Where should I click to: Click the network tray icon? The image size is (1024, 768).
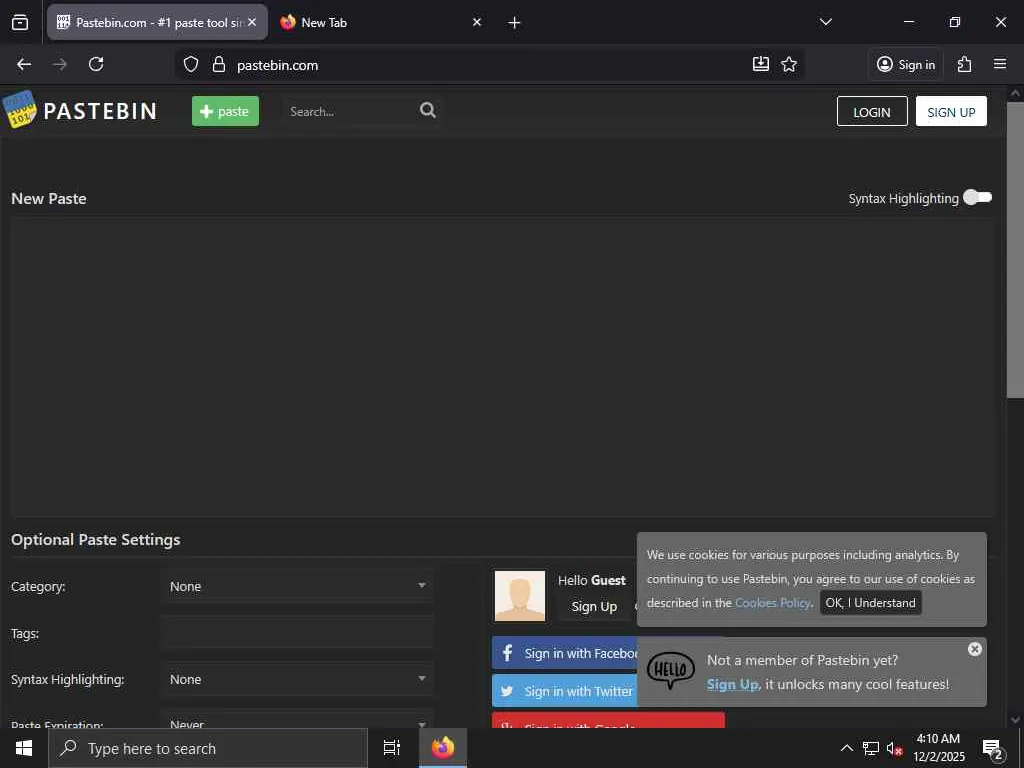871,748
